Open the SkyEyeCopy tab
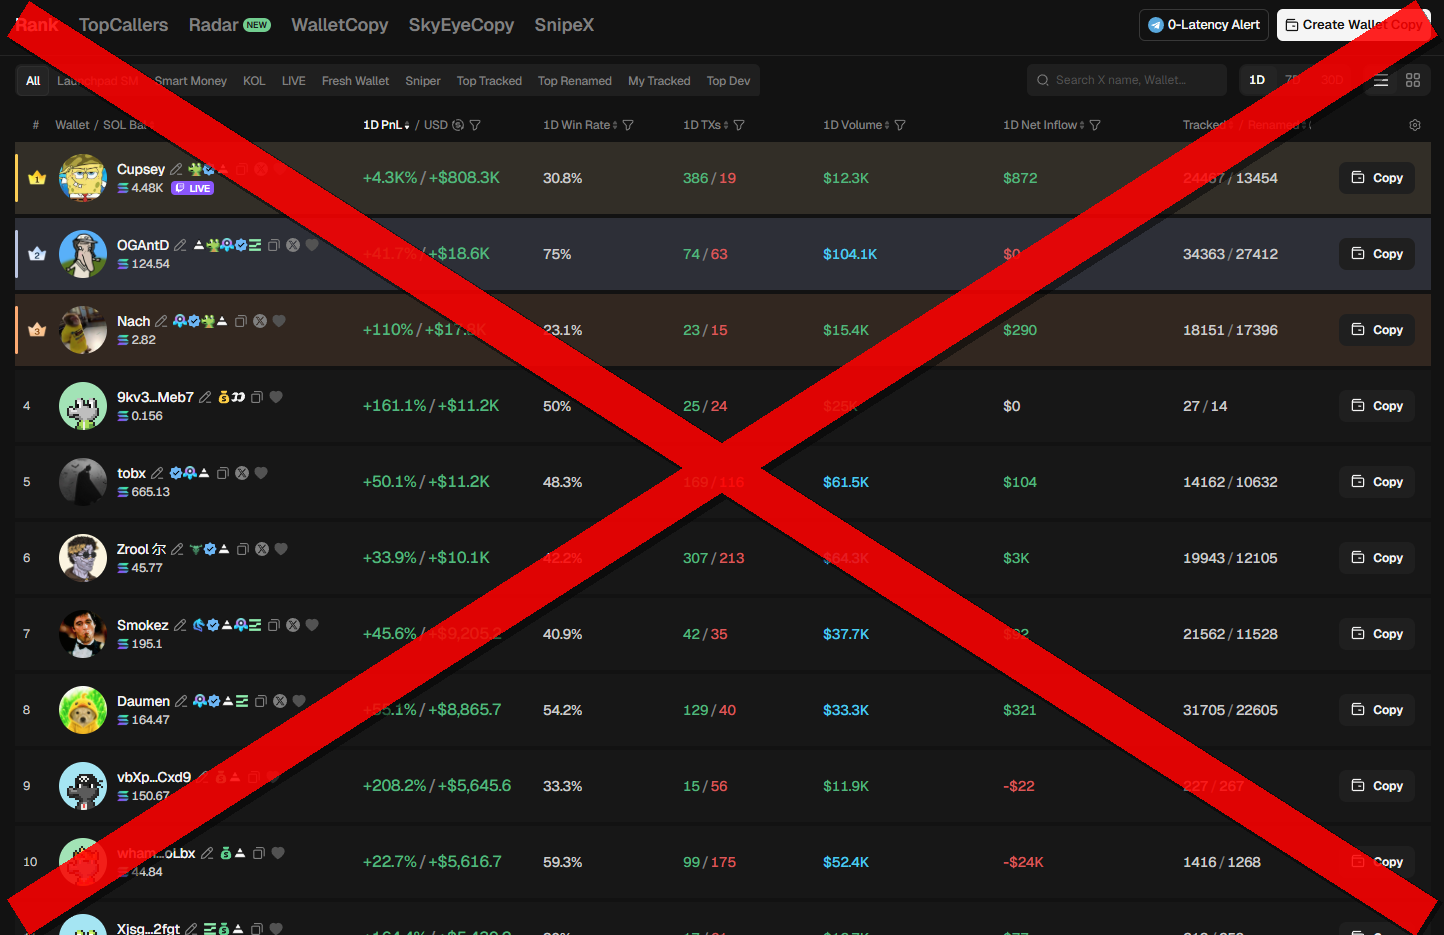1444x935 pixels. coord(461,25)
